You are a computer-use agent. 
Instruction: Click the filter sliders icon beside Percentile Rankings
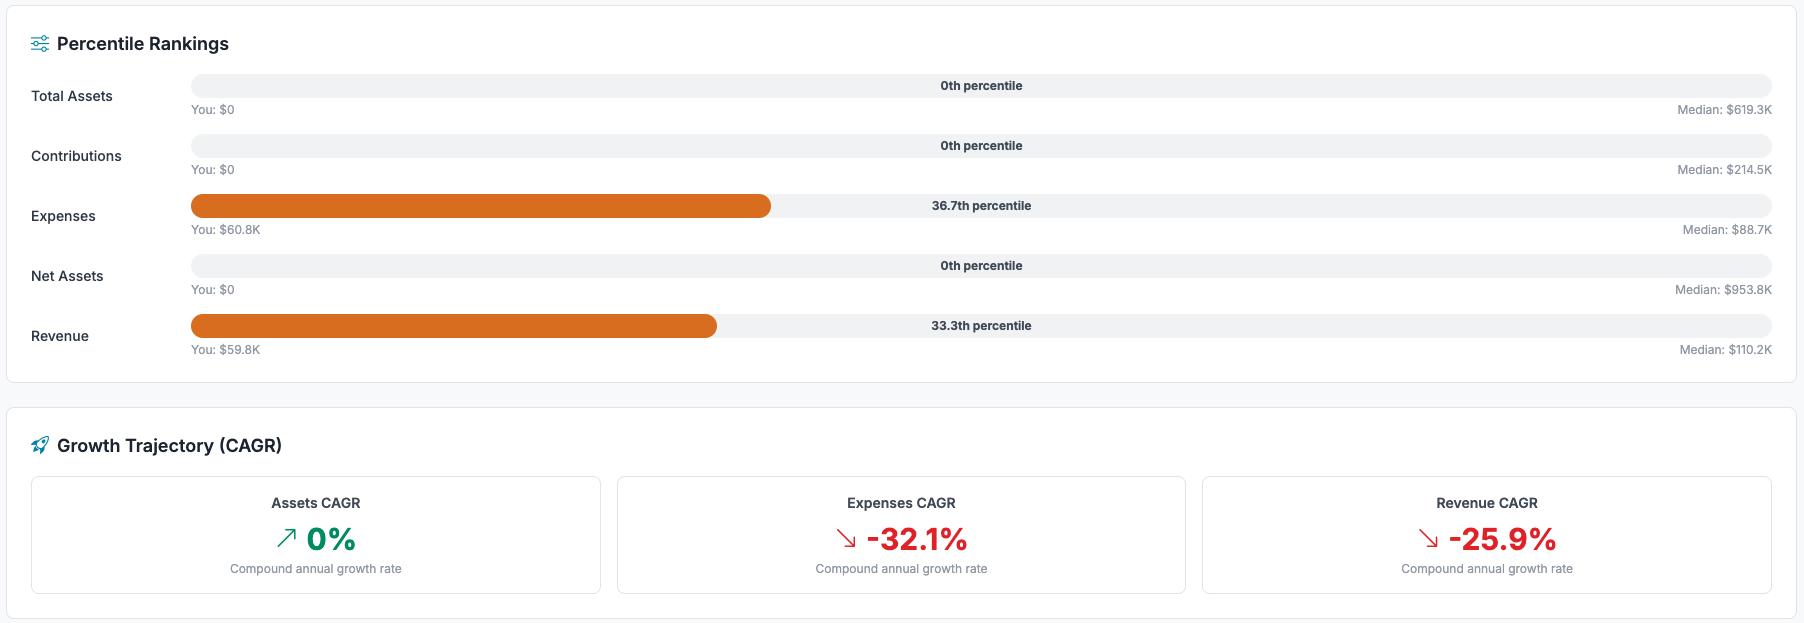pos(40,43)
